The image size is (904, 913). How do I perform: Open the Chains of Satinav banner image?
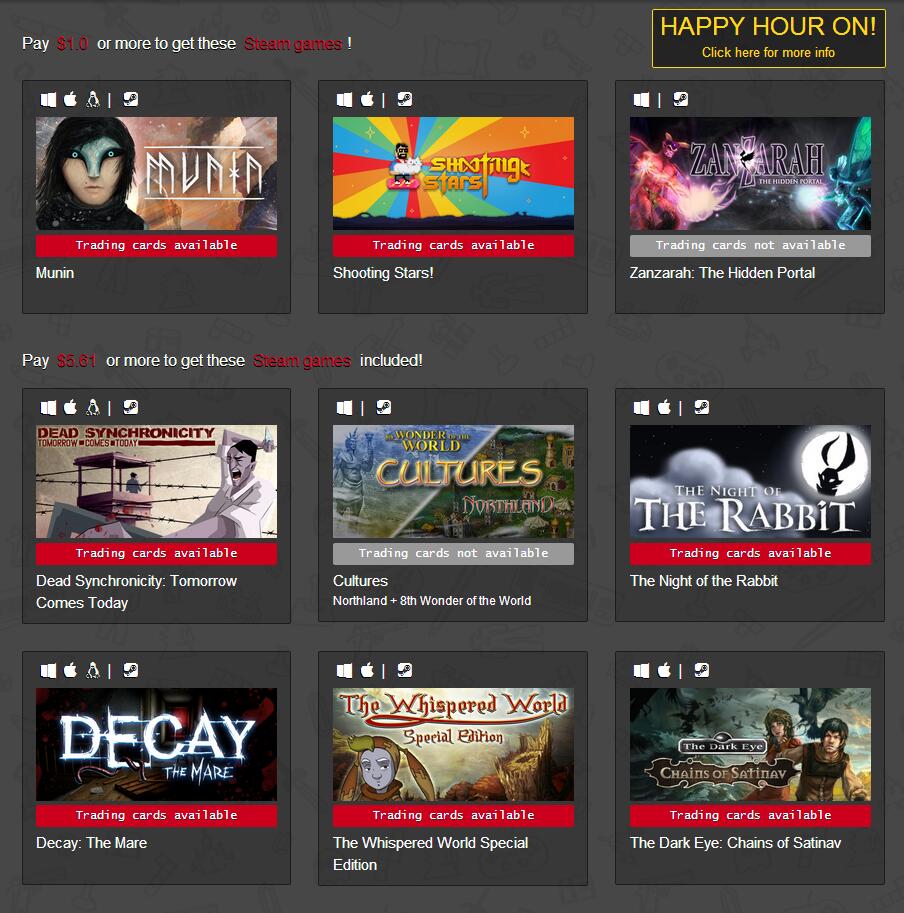(750, 745)
